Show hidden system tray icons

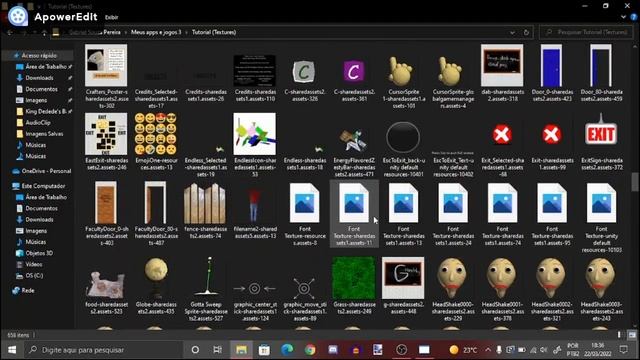[488, 350]
